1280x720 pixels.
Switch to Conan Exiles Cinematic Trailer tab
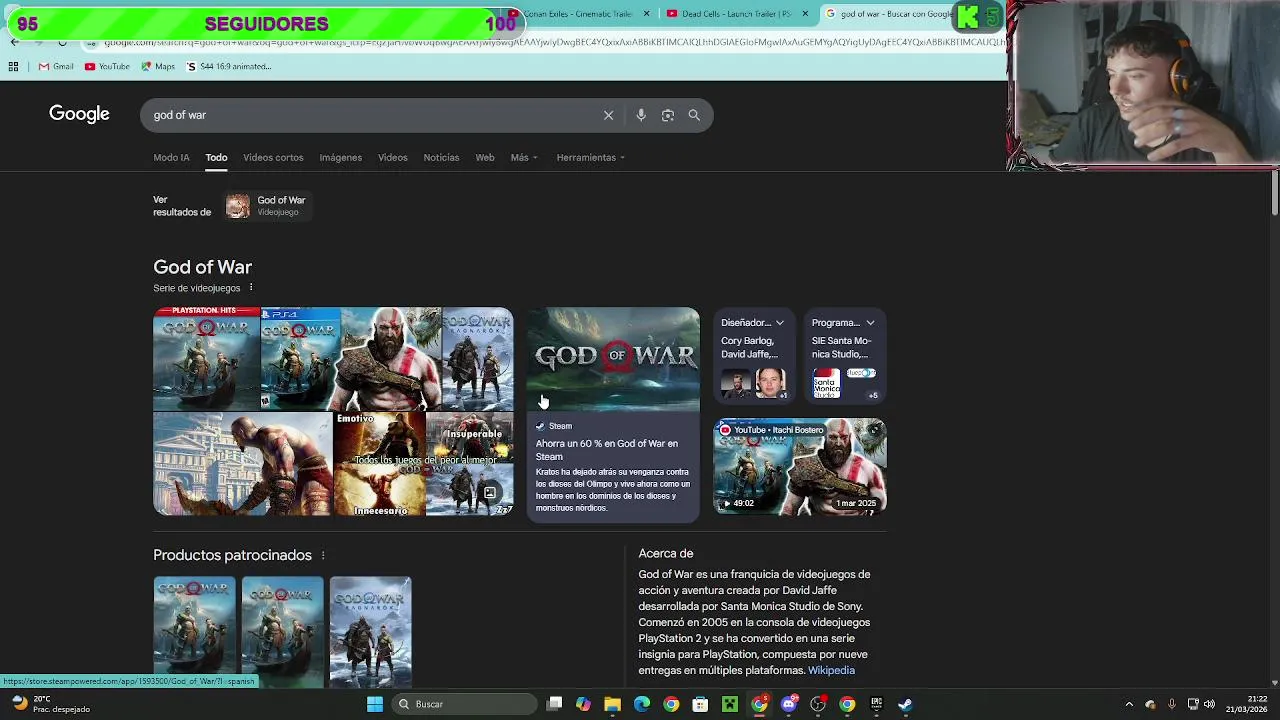pos(577,14)
